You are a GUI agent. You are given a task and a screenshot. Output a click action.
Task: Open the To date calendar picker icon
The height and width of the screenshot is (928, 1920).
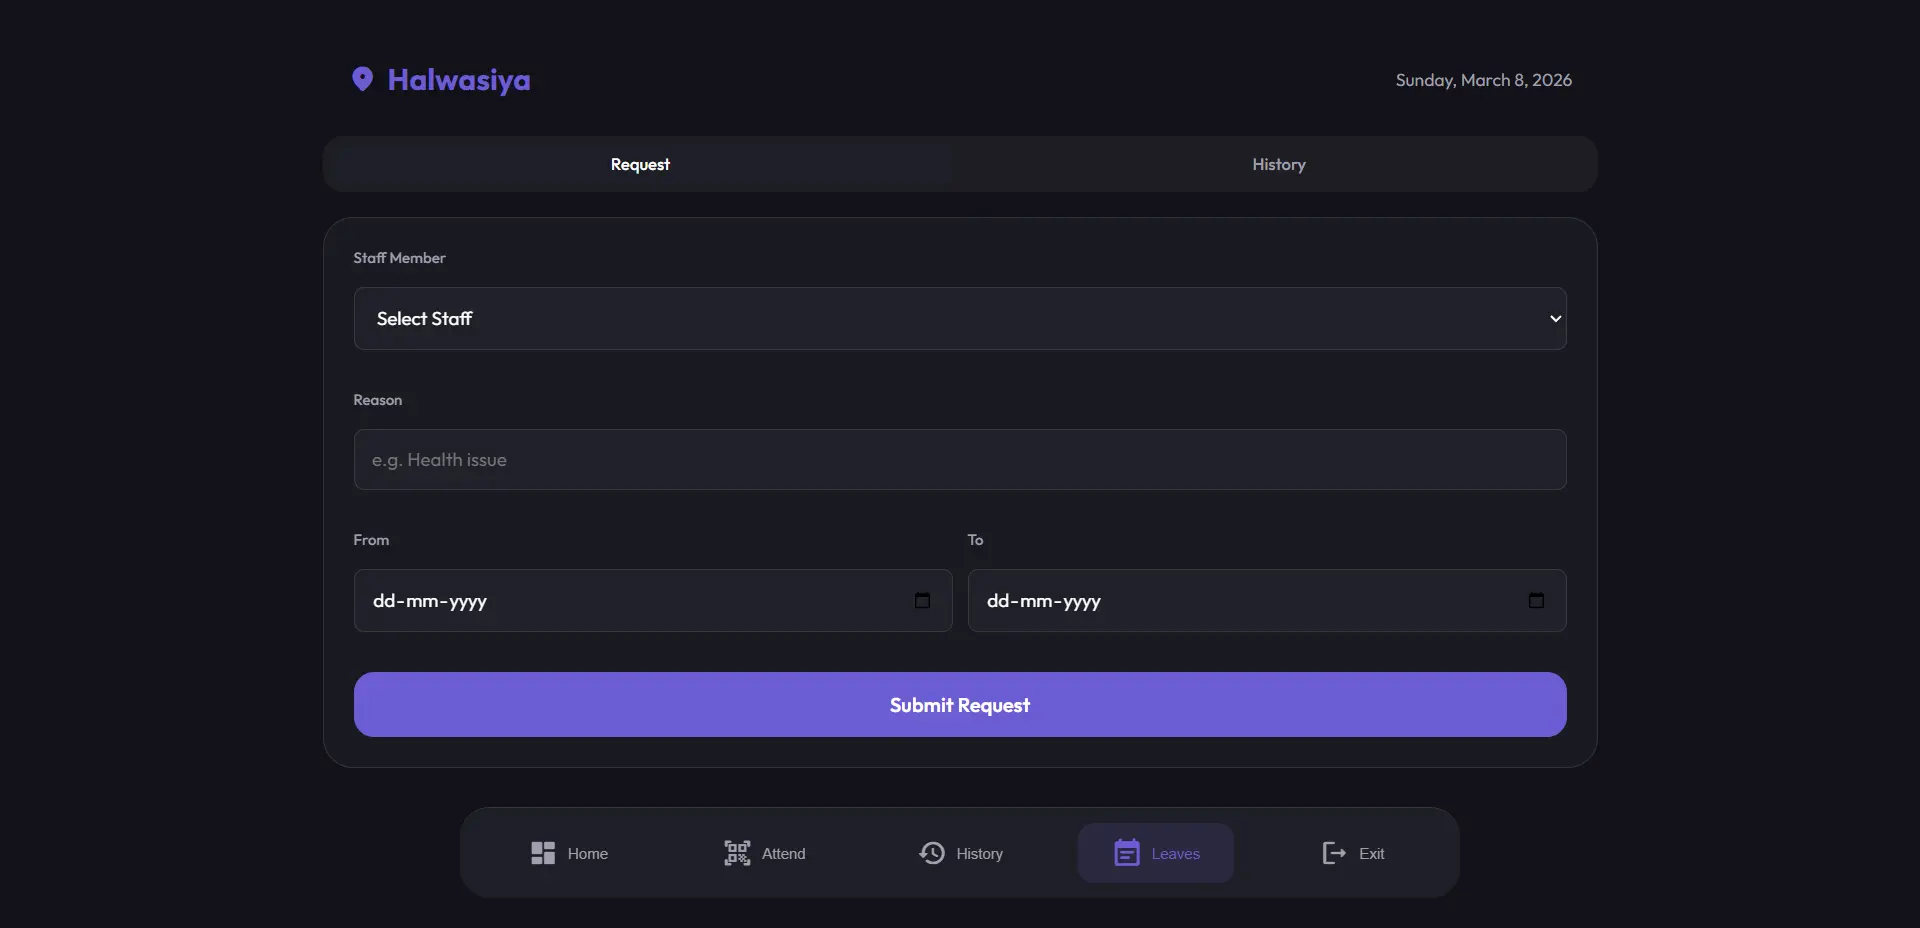(x=1536, y=600)
